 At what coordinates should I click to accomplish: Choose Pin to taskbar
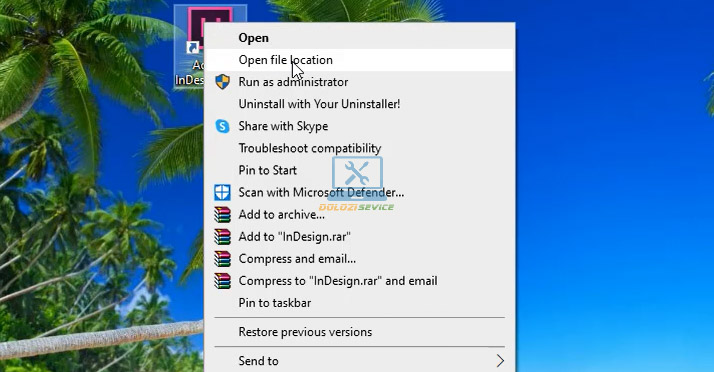[x=360, y=303]
